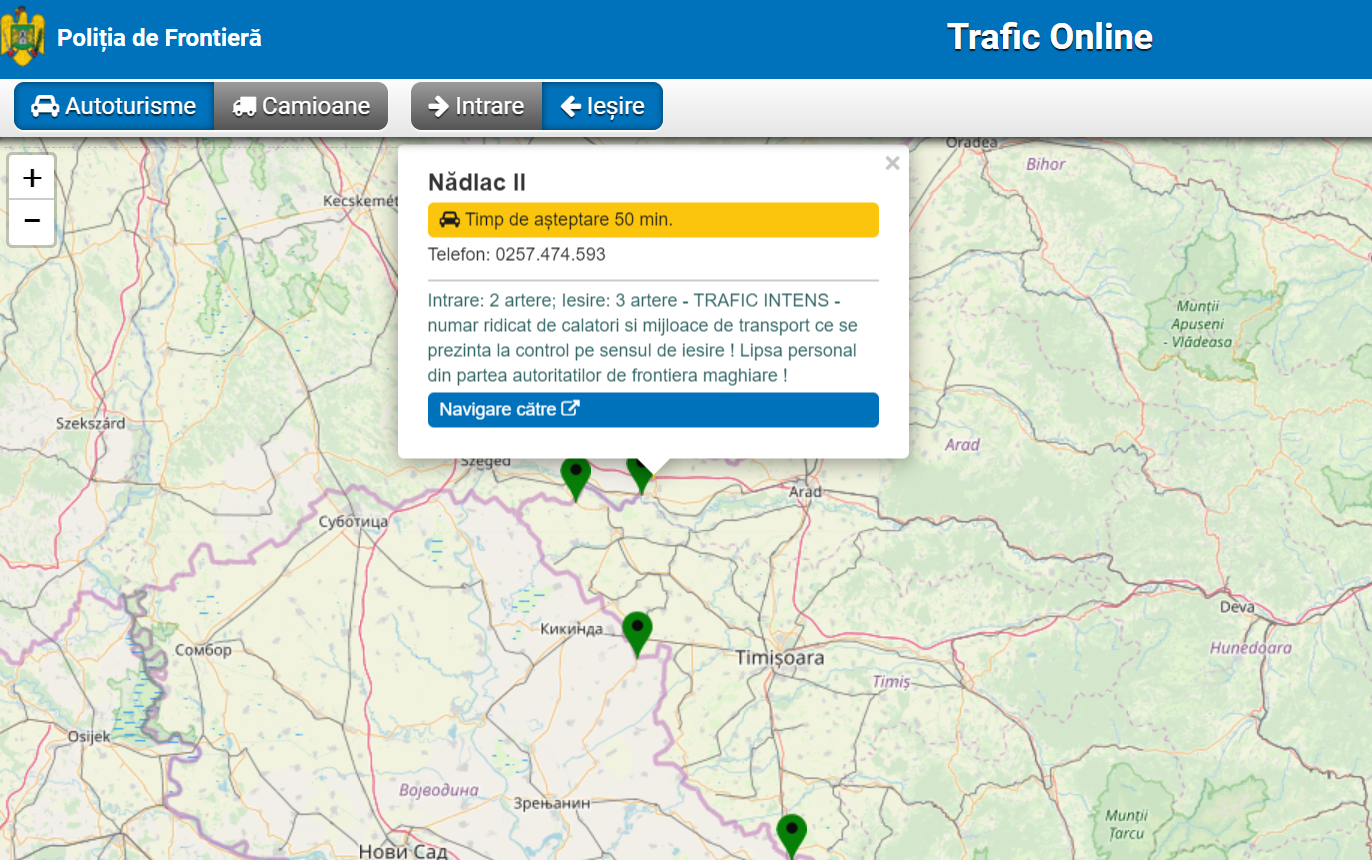Click the Timișoara city label on map
The image size is (1372, 860).
[x=779, y=658]
